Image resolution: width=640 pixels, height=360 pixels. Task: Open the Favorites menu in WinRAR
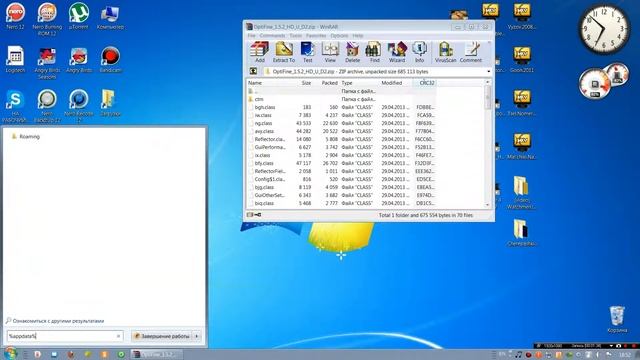pos(316,36)
